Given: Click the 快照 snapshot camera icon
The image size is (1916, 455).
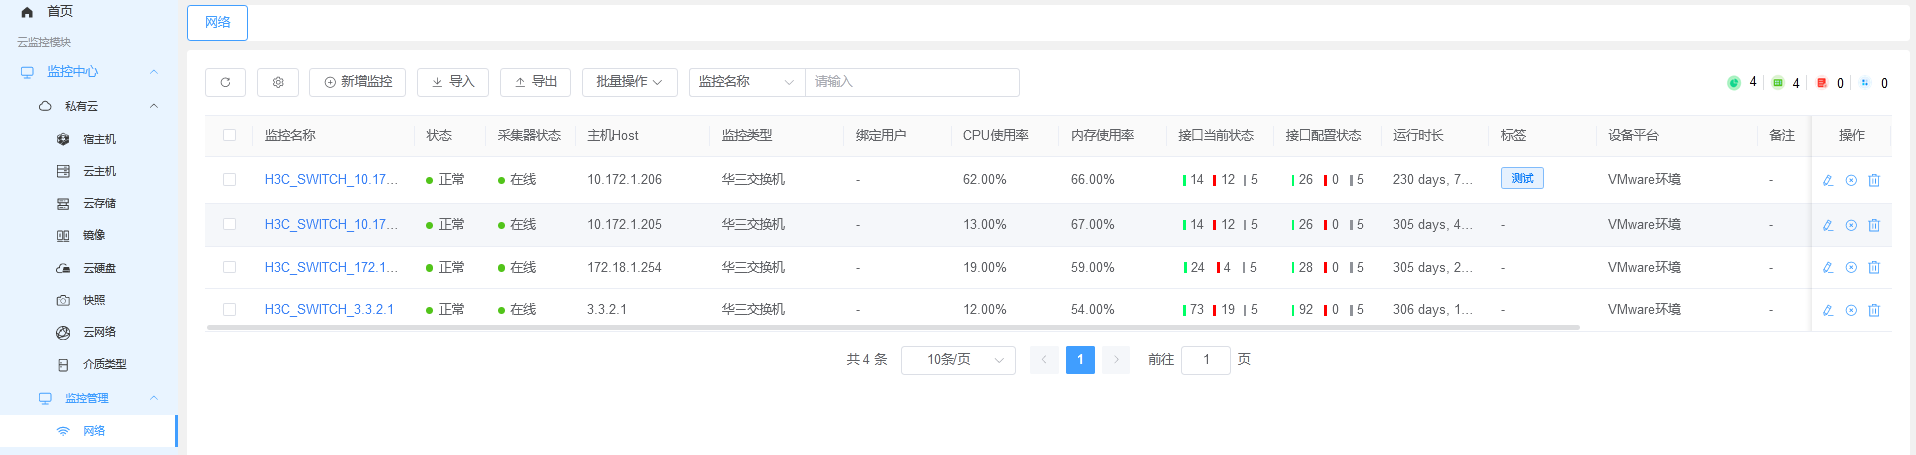Looking at the screenshot, I should (63, 300).
